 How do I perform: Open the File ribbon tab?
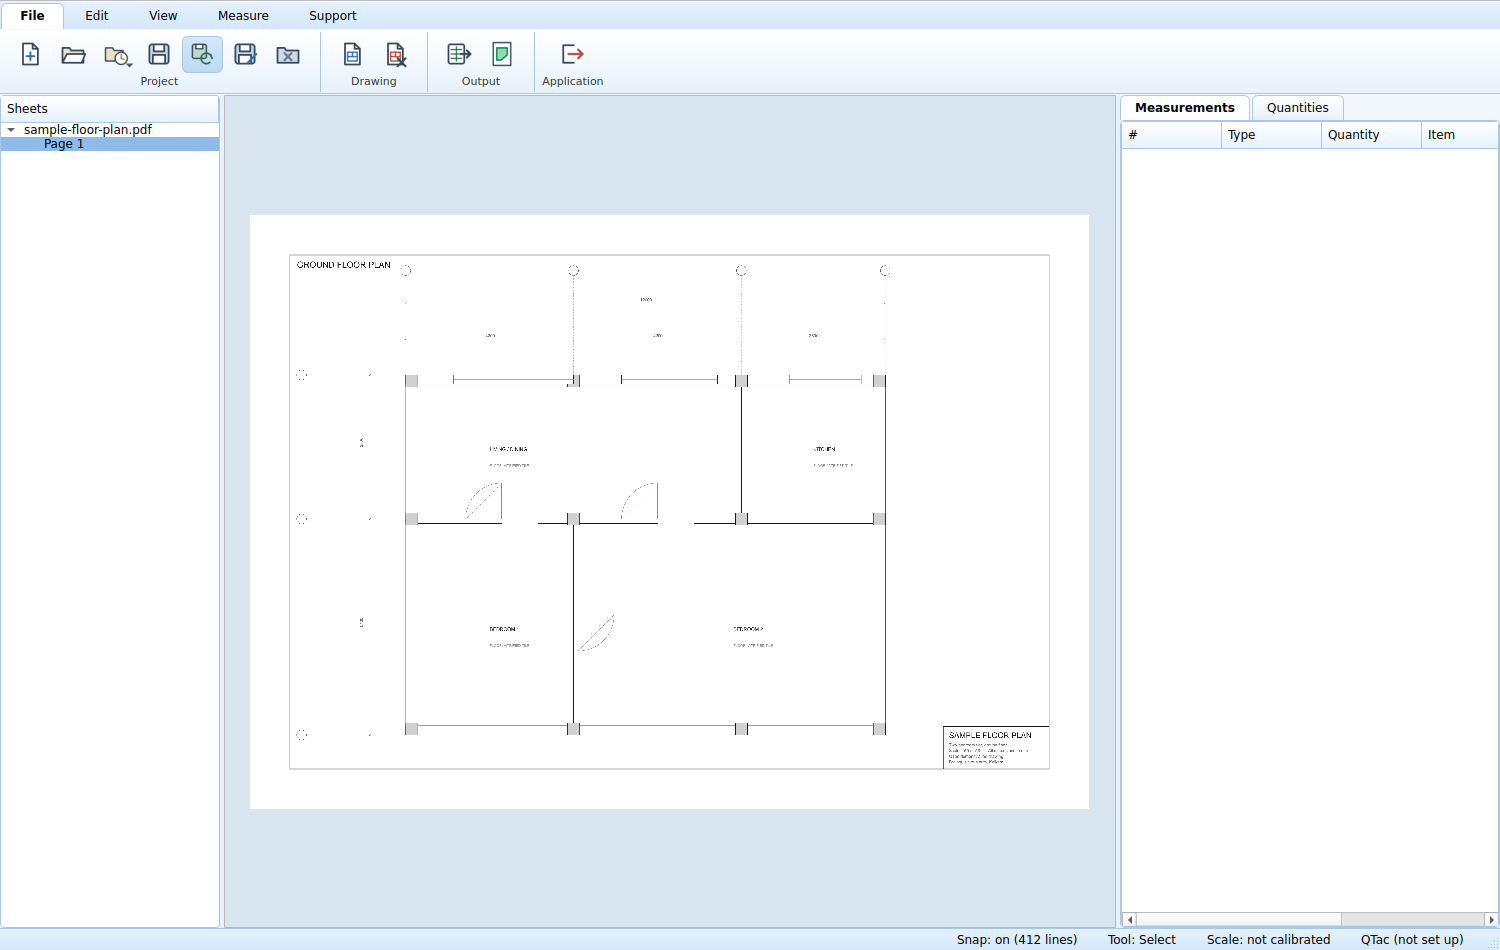pyautogui.click(x=32, y=16)
